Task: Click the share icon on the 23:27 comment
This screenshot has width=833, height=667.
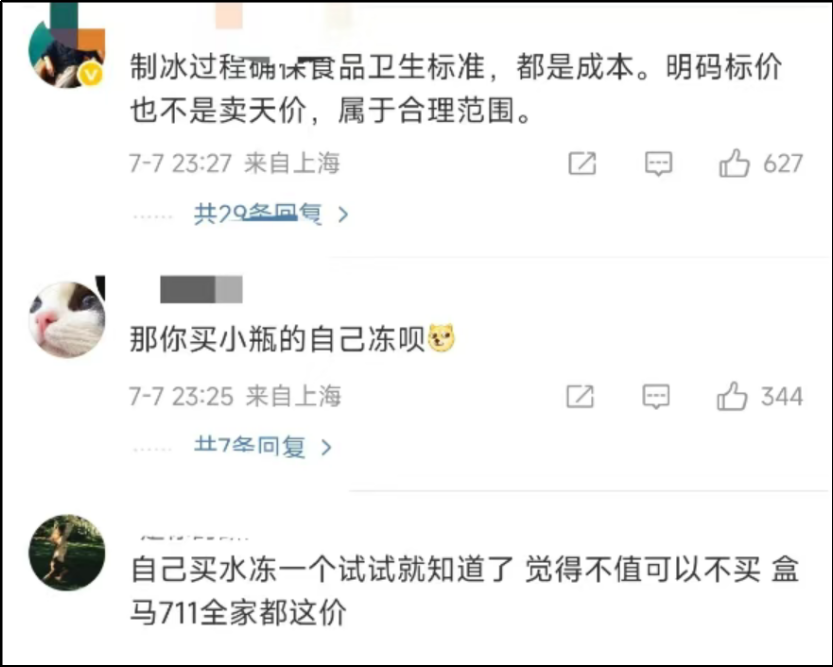Action: pyautogui.click(x=582, y=163)
